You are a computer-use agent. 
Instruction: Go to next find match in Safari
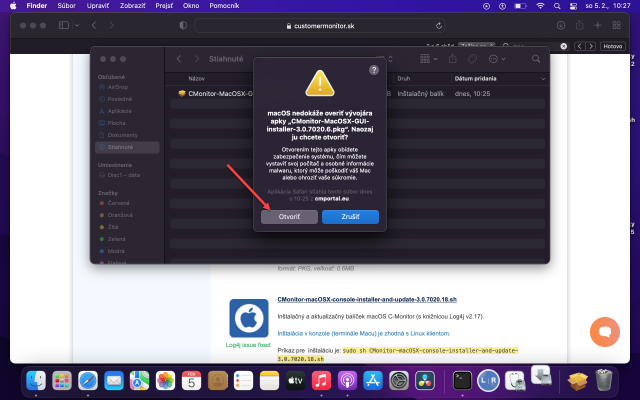click(590, 46)
